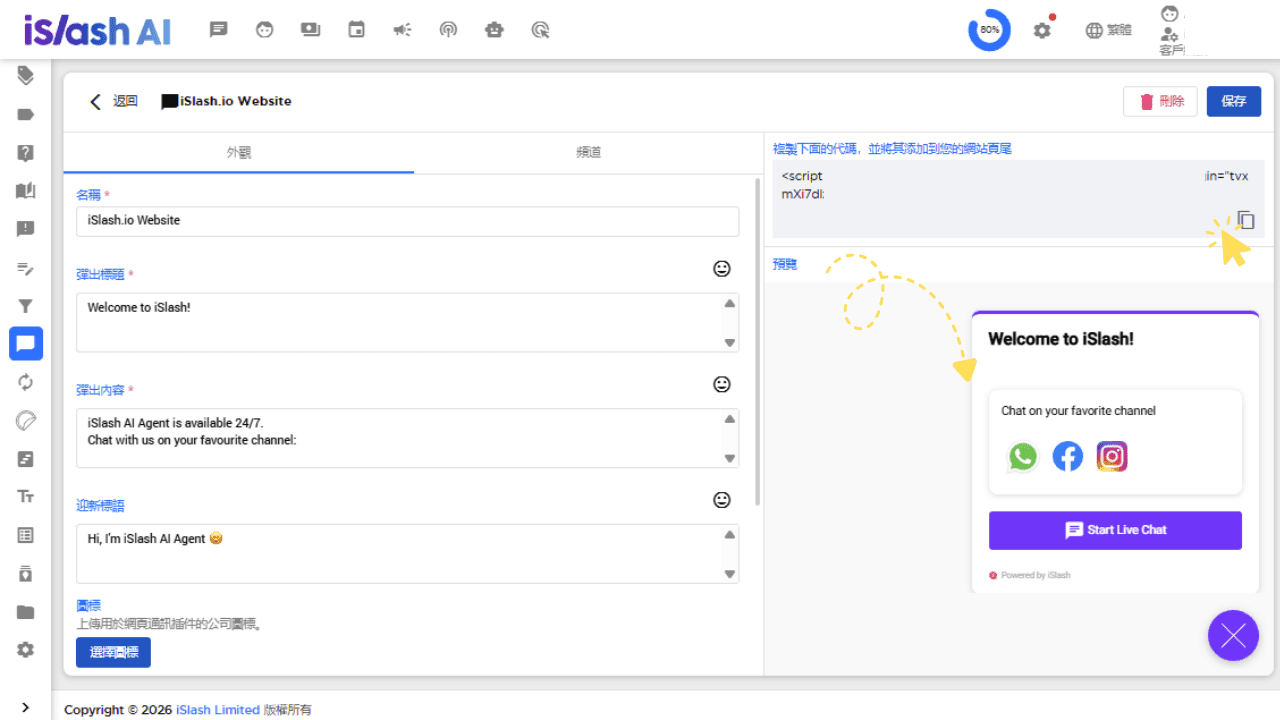This screenshot has height=720, width=1280.
Task: Click the up arrow in 彈出內容 text area
Action: pos(729,419)
